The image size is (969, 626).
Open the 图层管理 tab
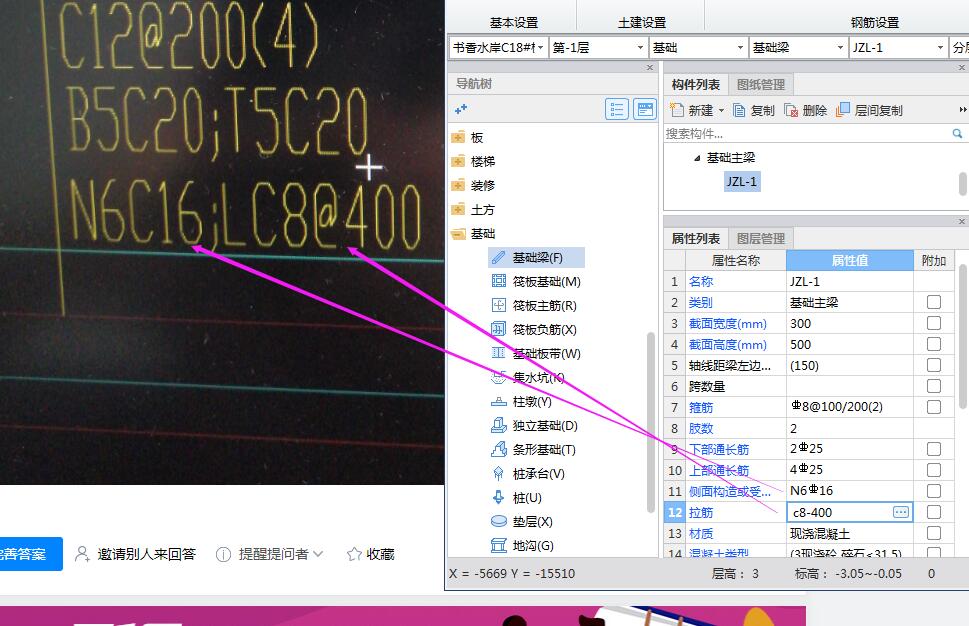tap(761, 239)
